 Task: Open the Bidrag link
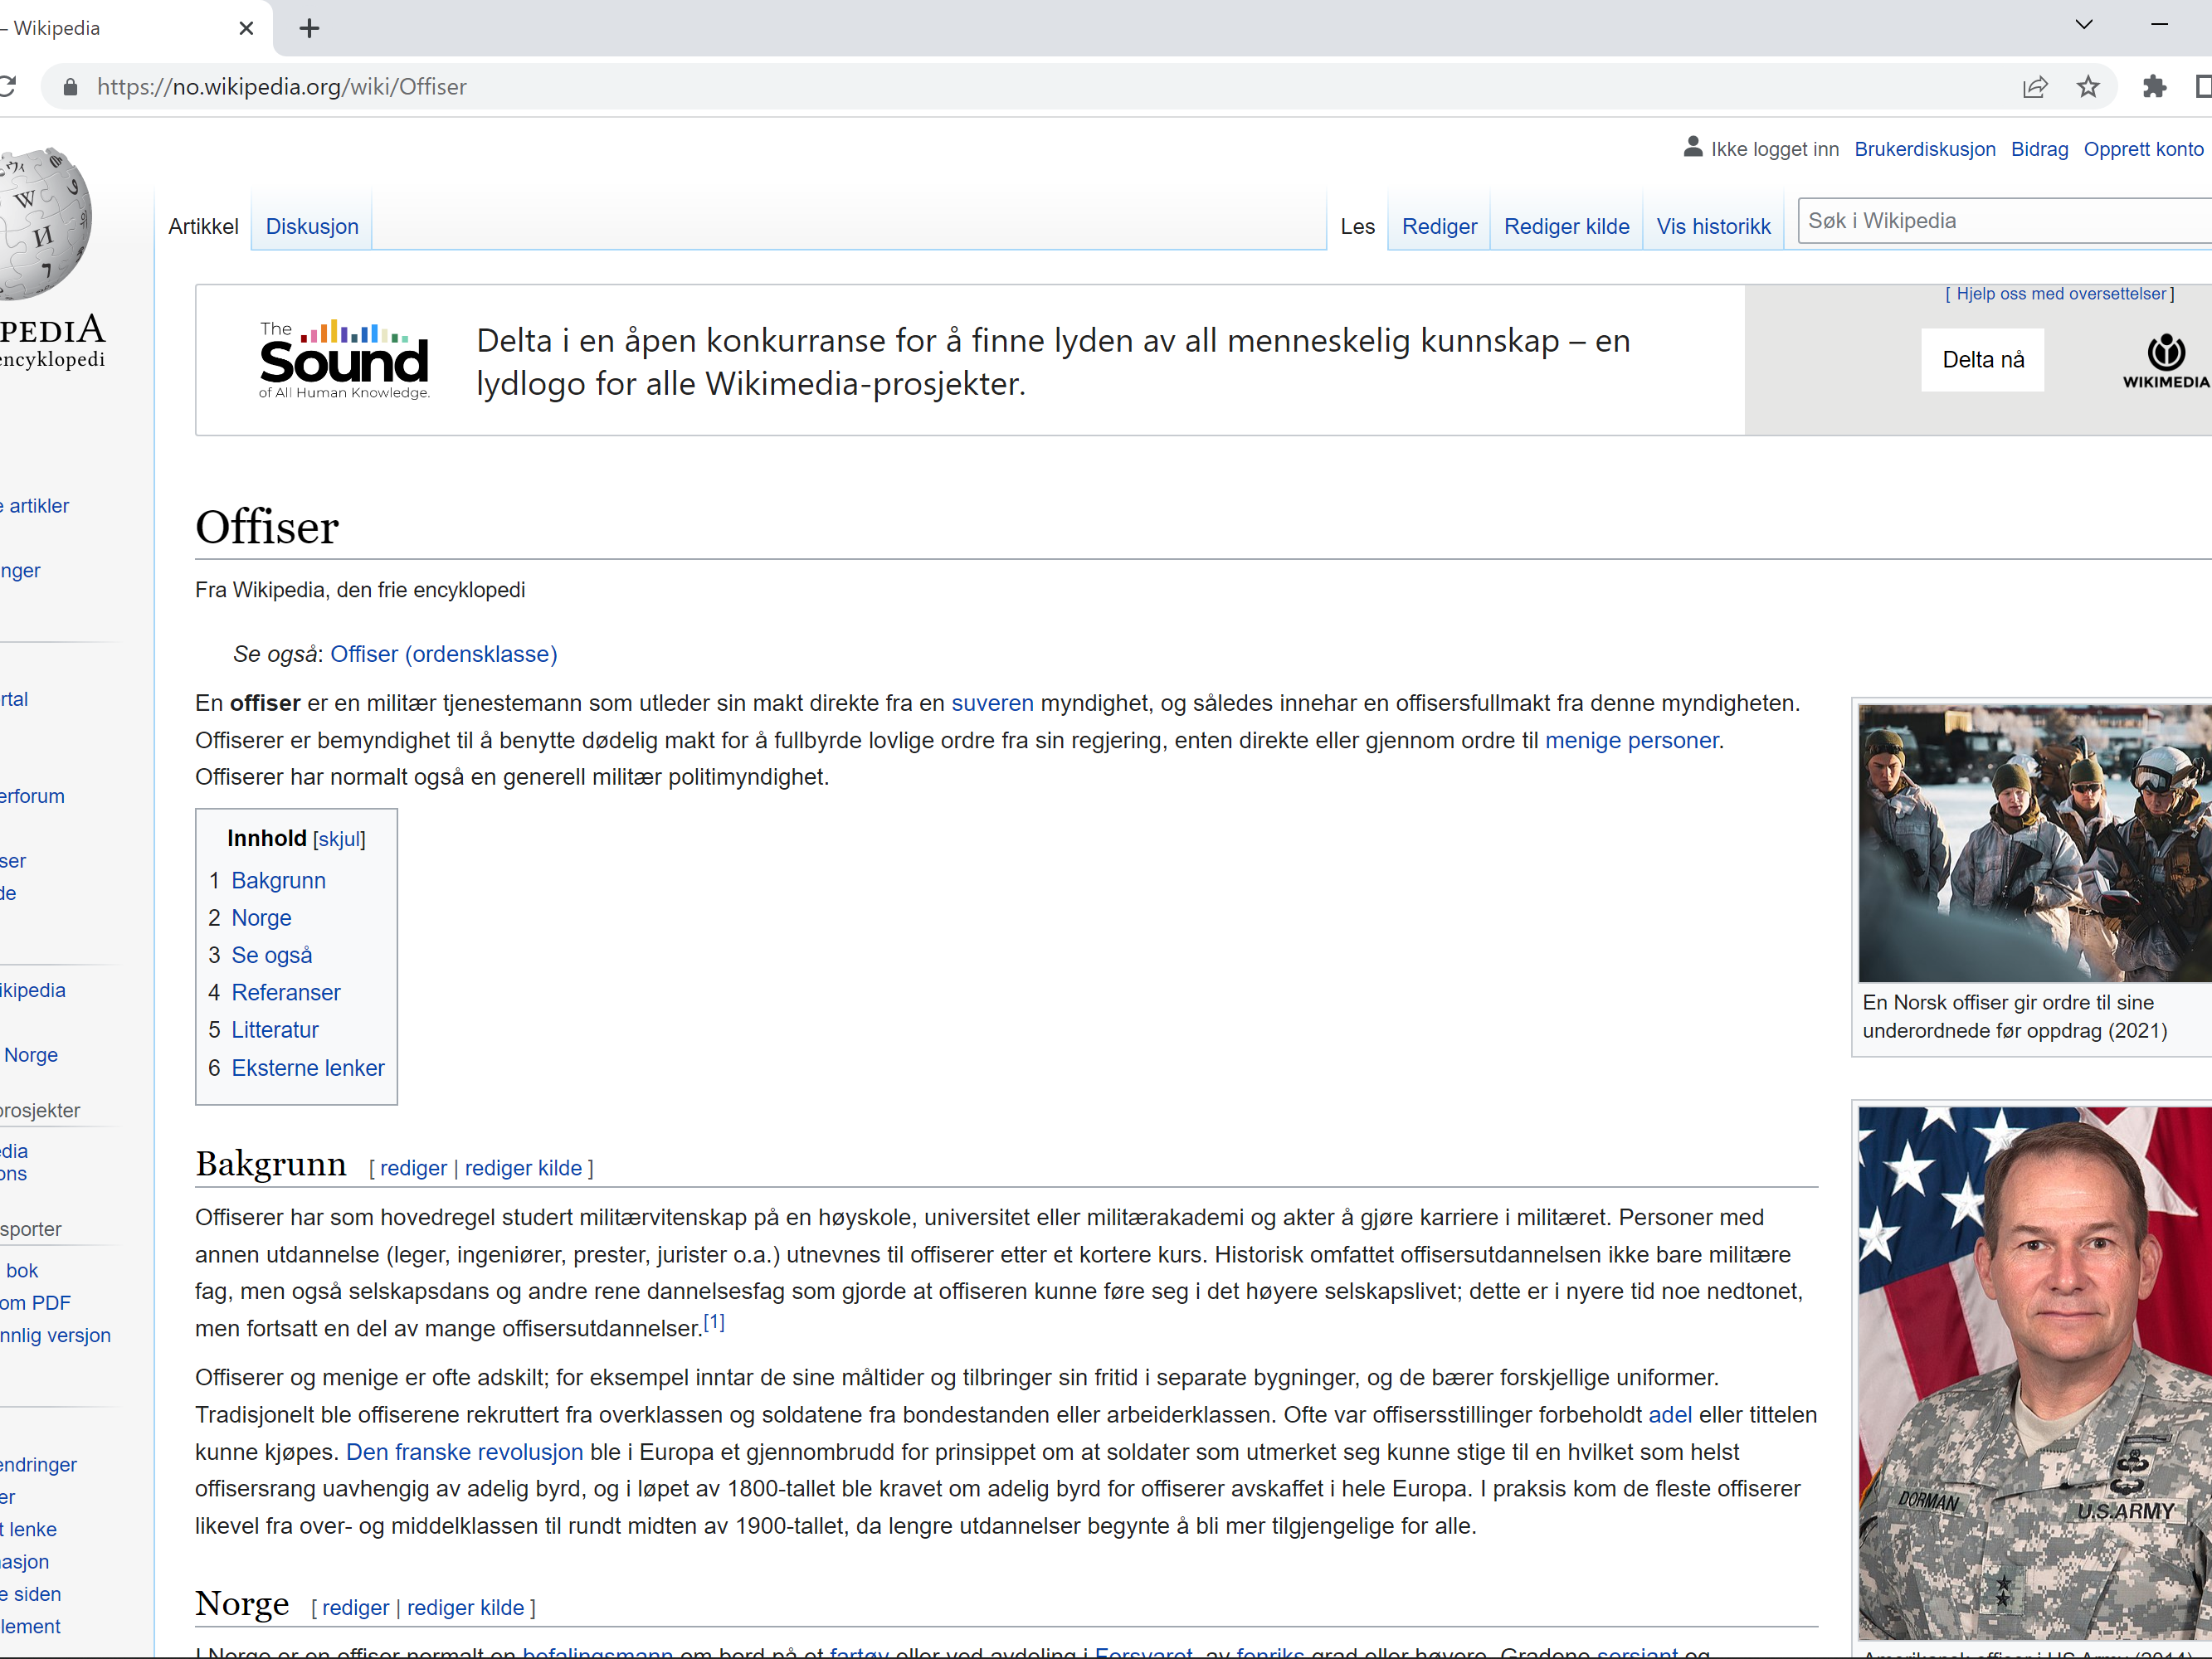click(x=2039, y=149)
